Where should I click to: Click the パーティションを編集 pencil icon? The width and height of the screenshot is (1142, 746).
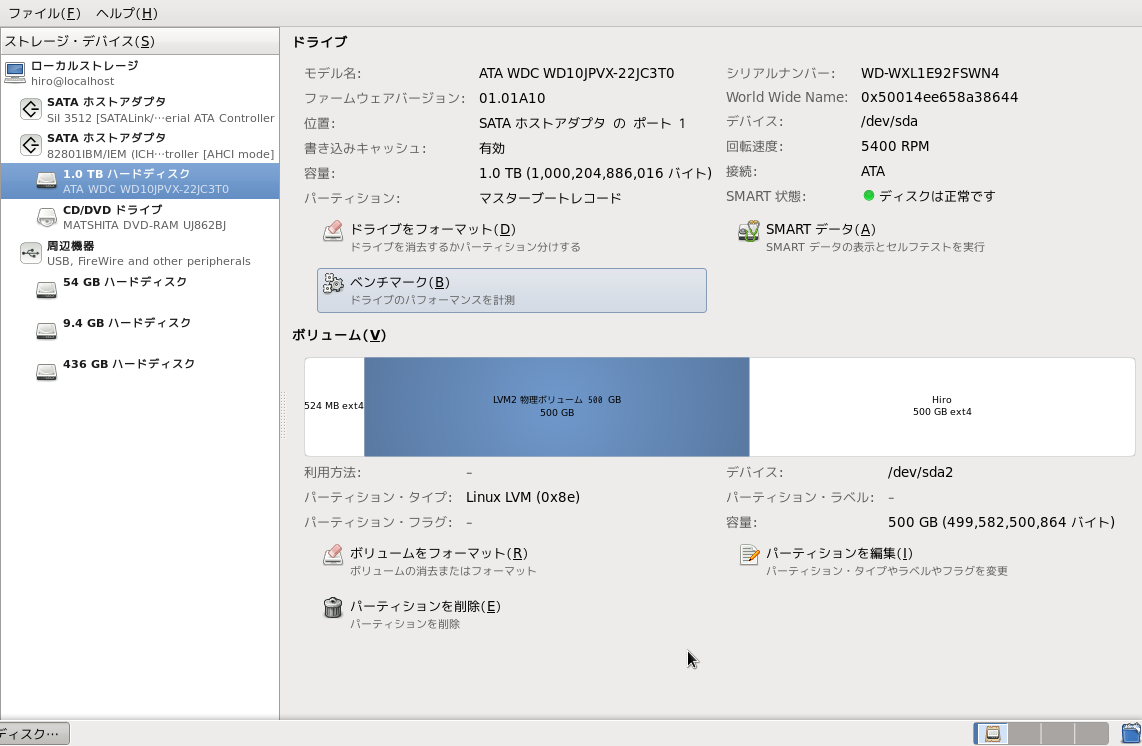[749, 555]
